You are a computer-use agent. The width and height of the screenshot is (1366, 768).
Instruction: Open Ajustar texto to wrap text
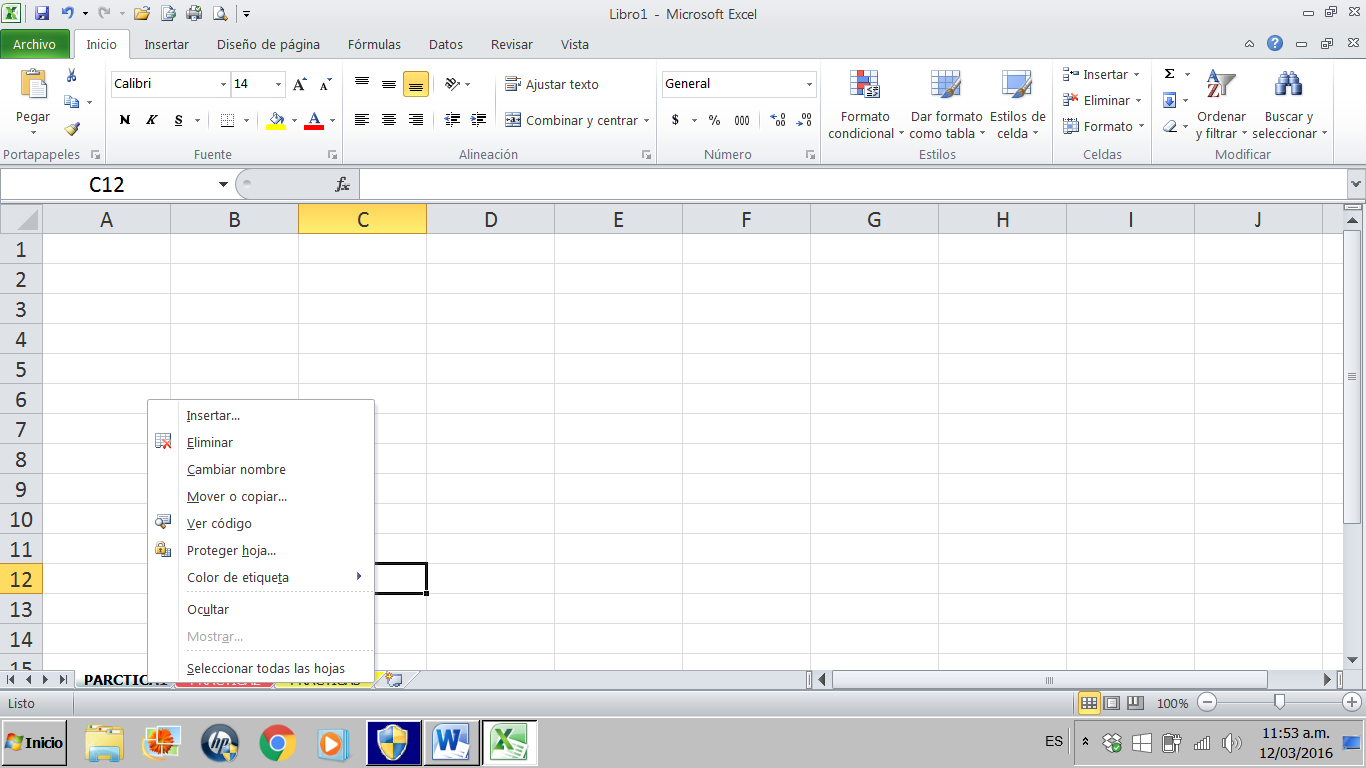click(552, 84)
